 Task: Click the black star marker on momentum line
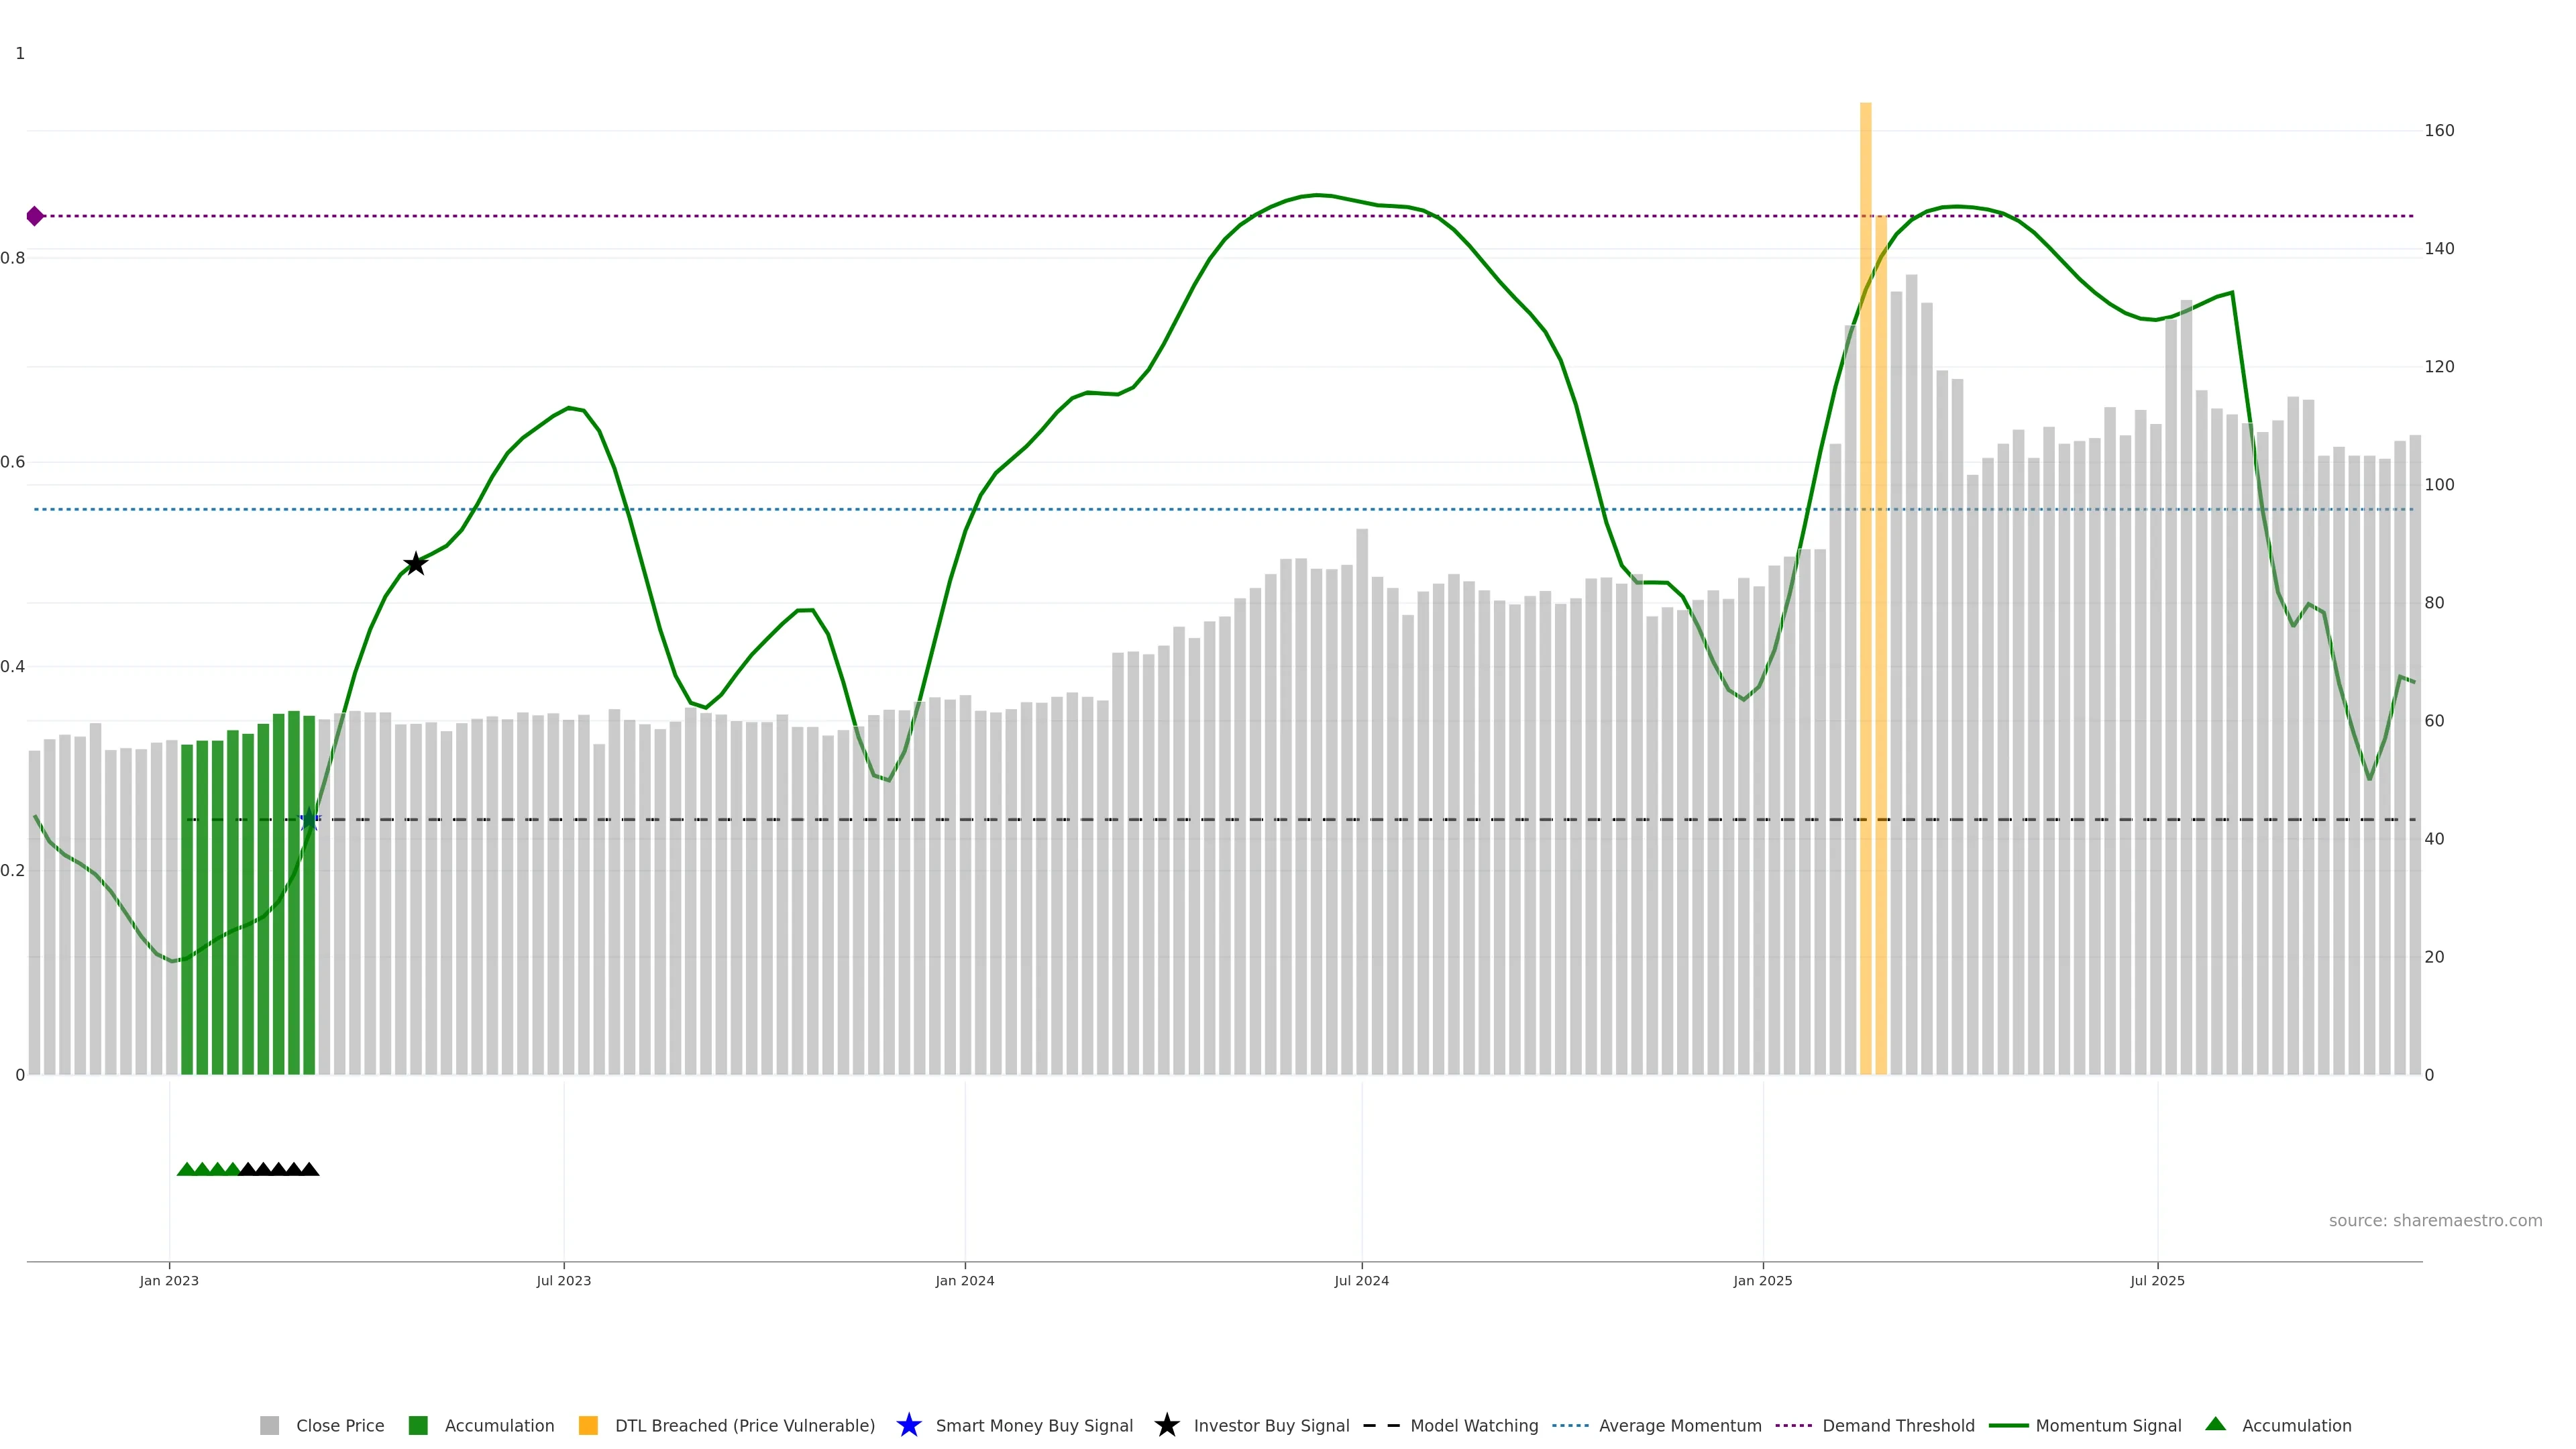click(415, 564)
